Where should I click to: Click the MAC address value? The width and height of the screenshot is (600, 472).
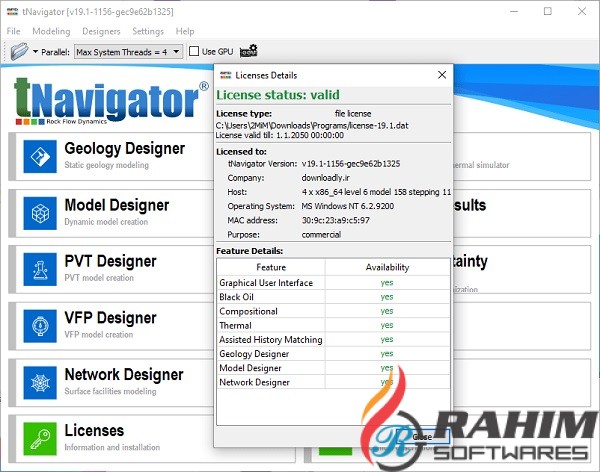336,220
